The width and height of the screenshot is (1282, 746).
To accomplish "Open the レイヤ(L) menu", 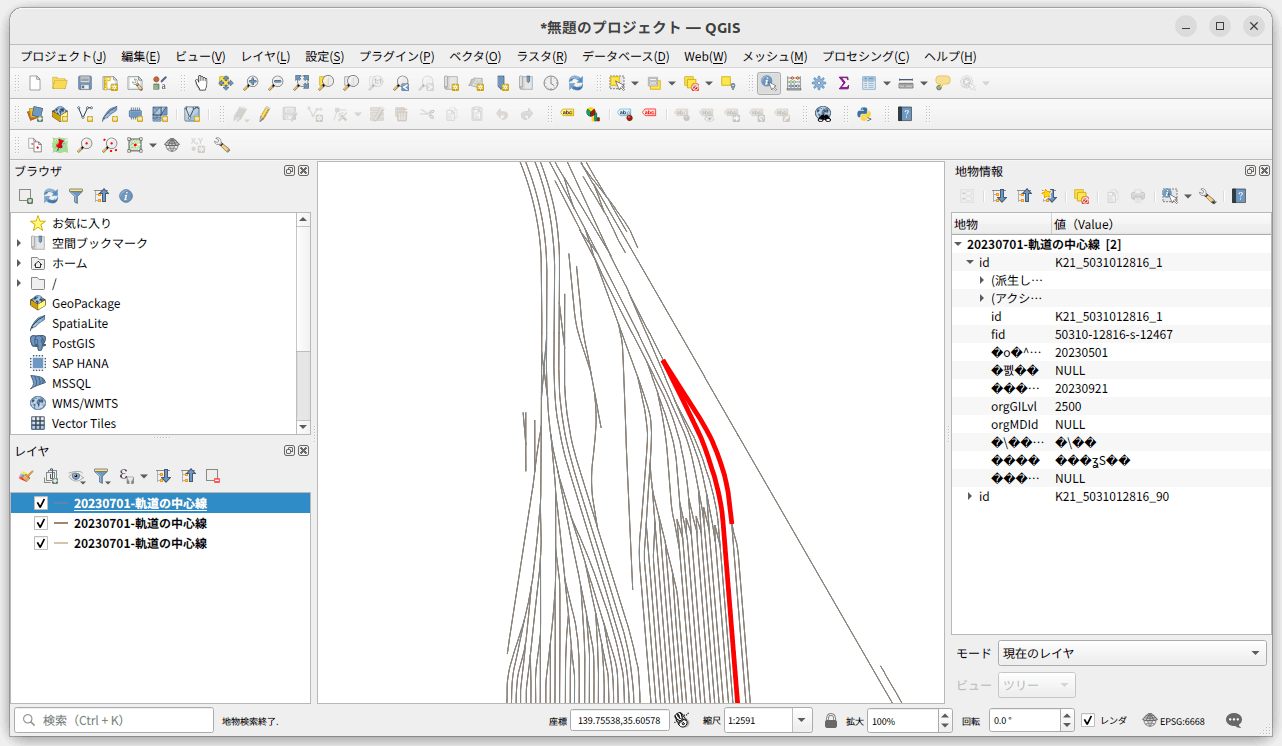I will click(265, 57).
